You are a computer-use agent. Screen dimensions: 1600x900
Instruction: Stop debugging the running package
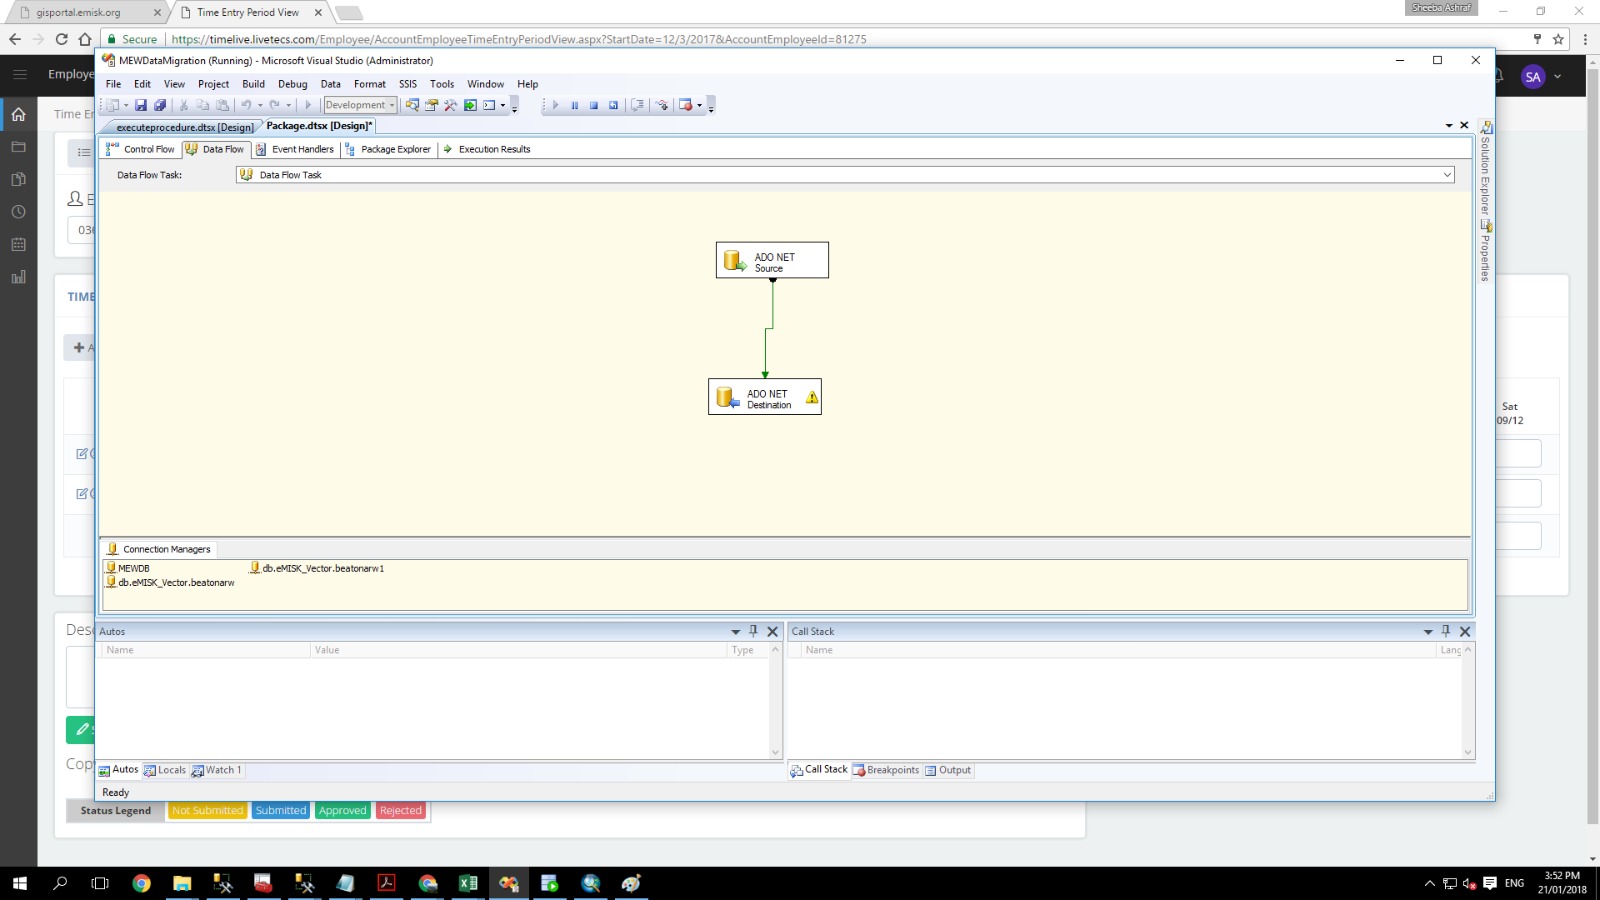point(594,105)
